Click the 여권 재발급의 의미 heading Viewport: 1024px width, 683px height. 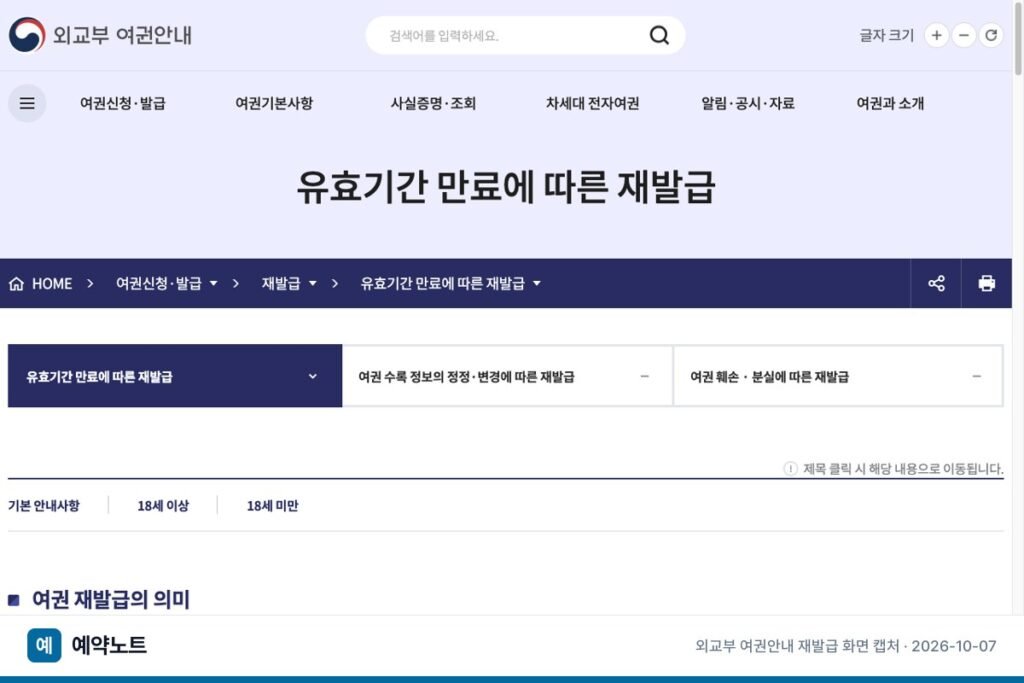(110, 599)
